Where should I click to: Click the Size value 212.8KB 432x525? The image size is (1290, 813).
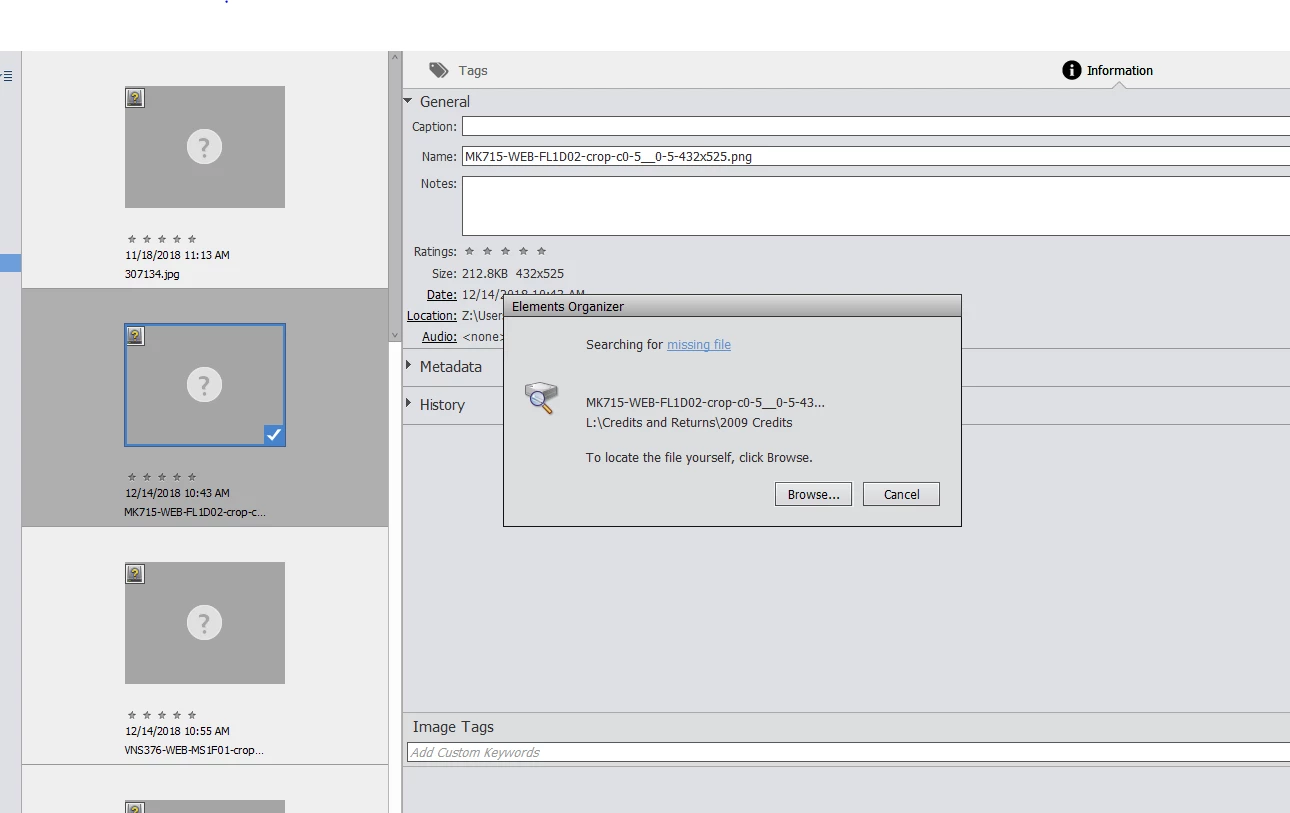tap(513, 273)
